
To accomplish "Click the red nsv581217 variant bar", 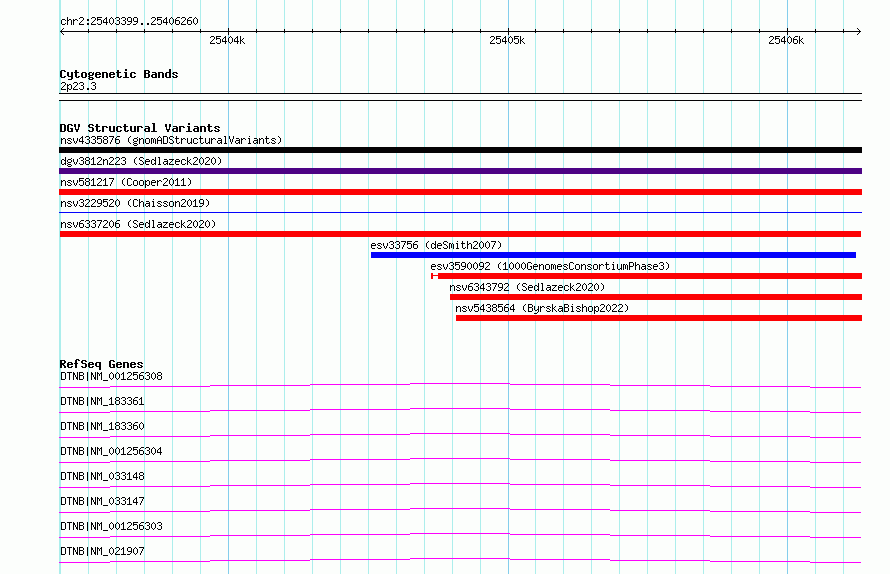I will point(460,192).
